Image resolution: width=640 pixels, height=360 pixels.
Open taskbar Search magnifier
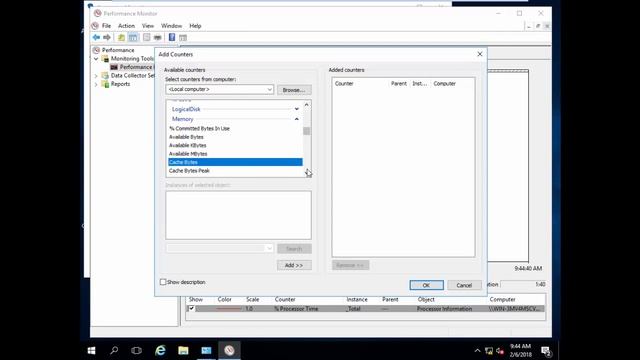[x=114, y=350]
